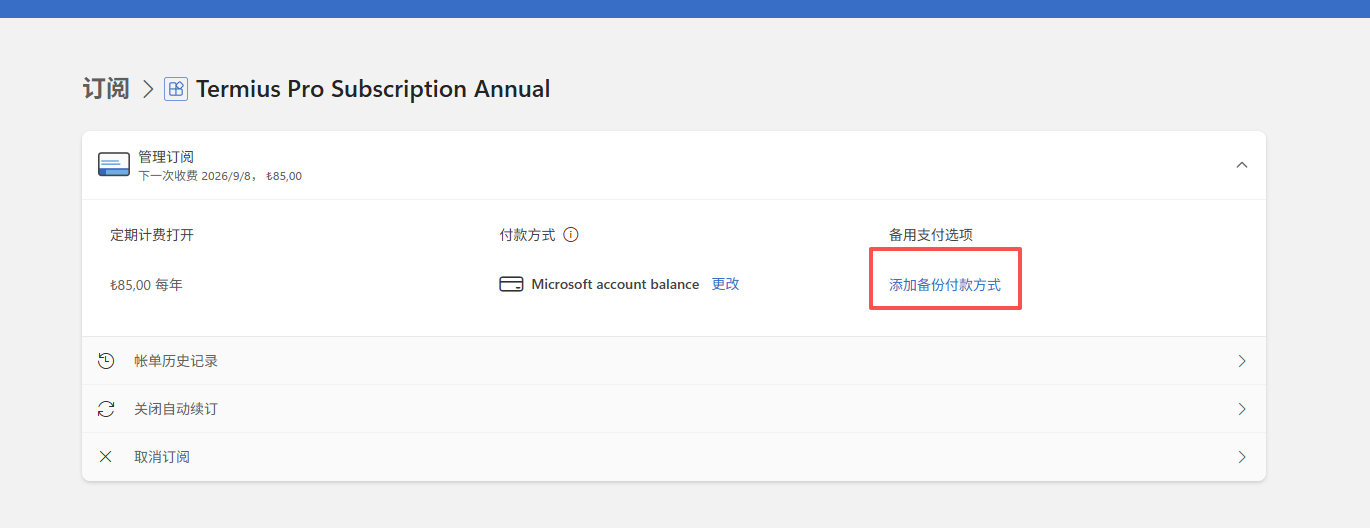Expand 关闭自动续订 using its right chevron
Screen dimensions: 1370x528
click(1242, 409)
